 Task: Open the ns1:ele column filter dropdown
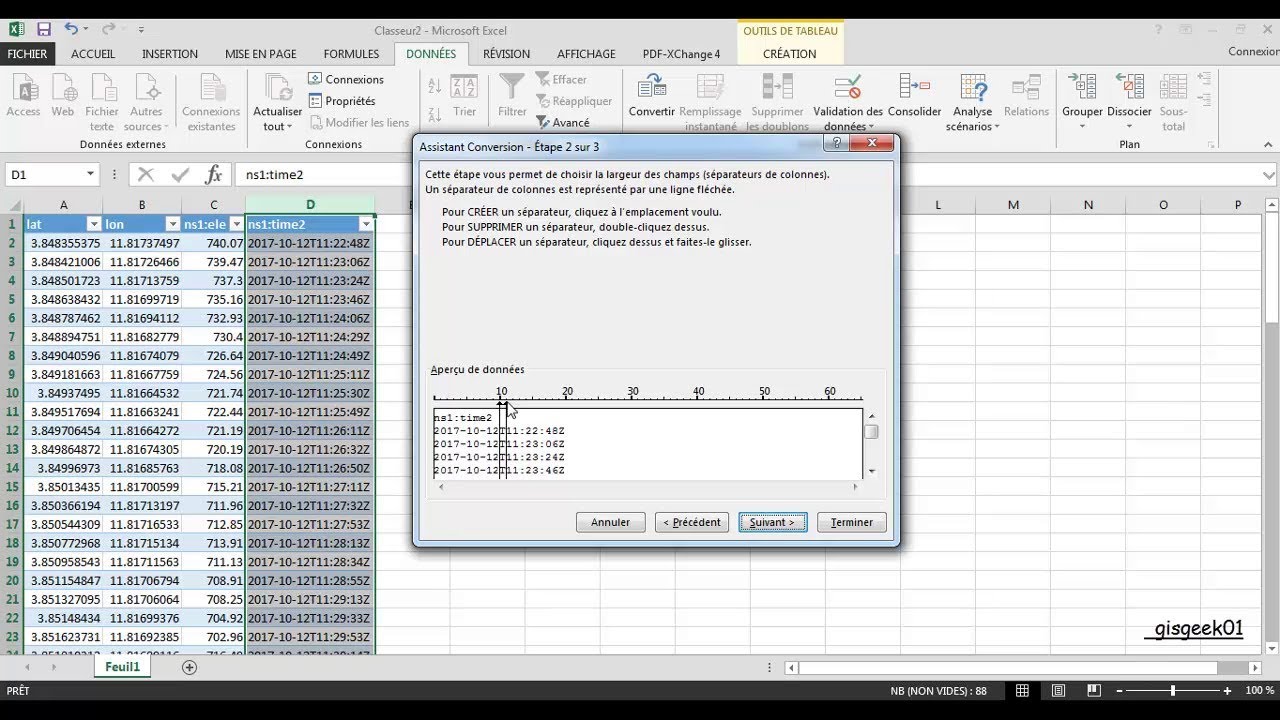[x=236, y=224]
